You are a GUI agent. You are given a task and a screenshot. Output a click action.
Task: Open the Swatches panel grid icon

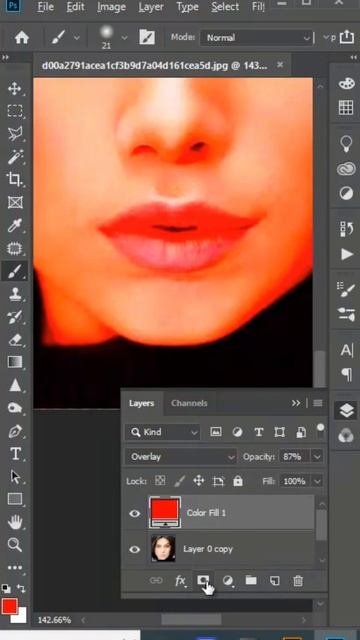click(346, 107)
